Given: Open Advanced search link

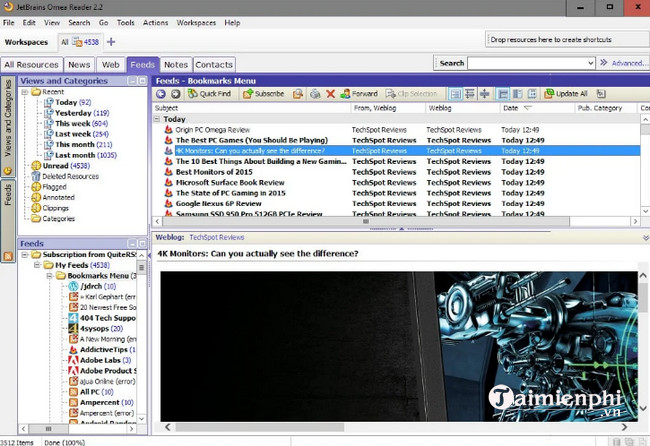Looking at the screenshot, I should (629, 63).
